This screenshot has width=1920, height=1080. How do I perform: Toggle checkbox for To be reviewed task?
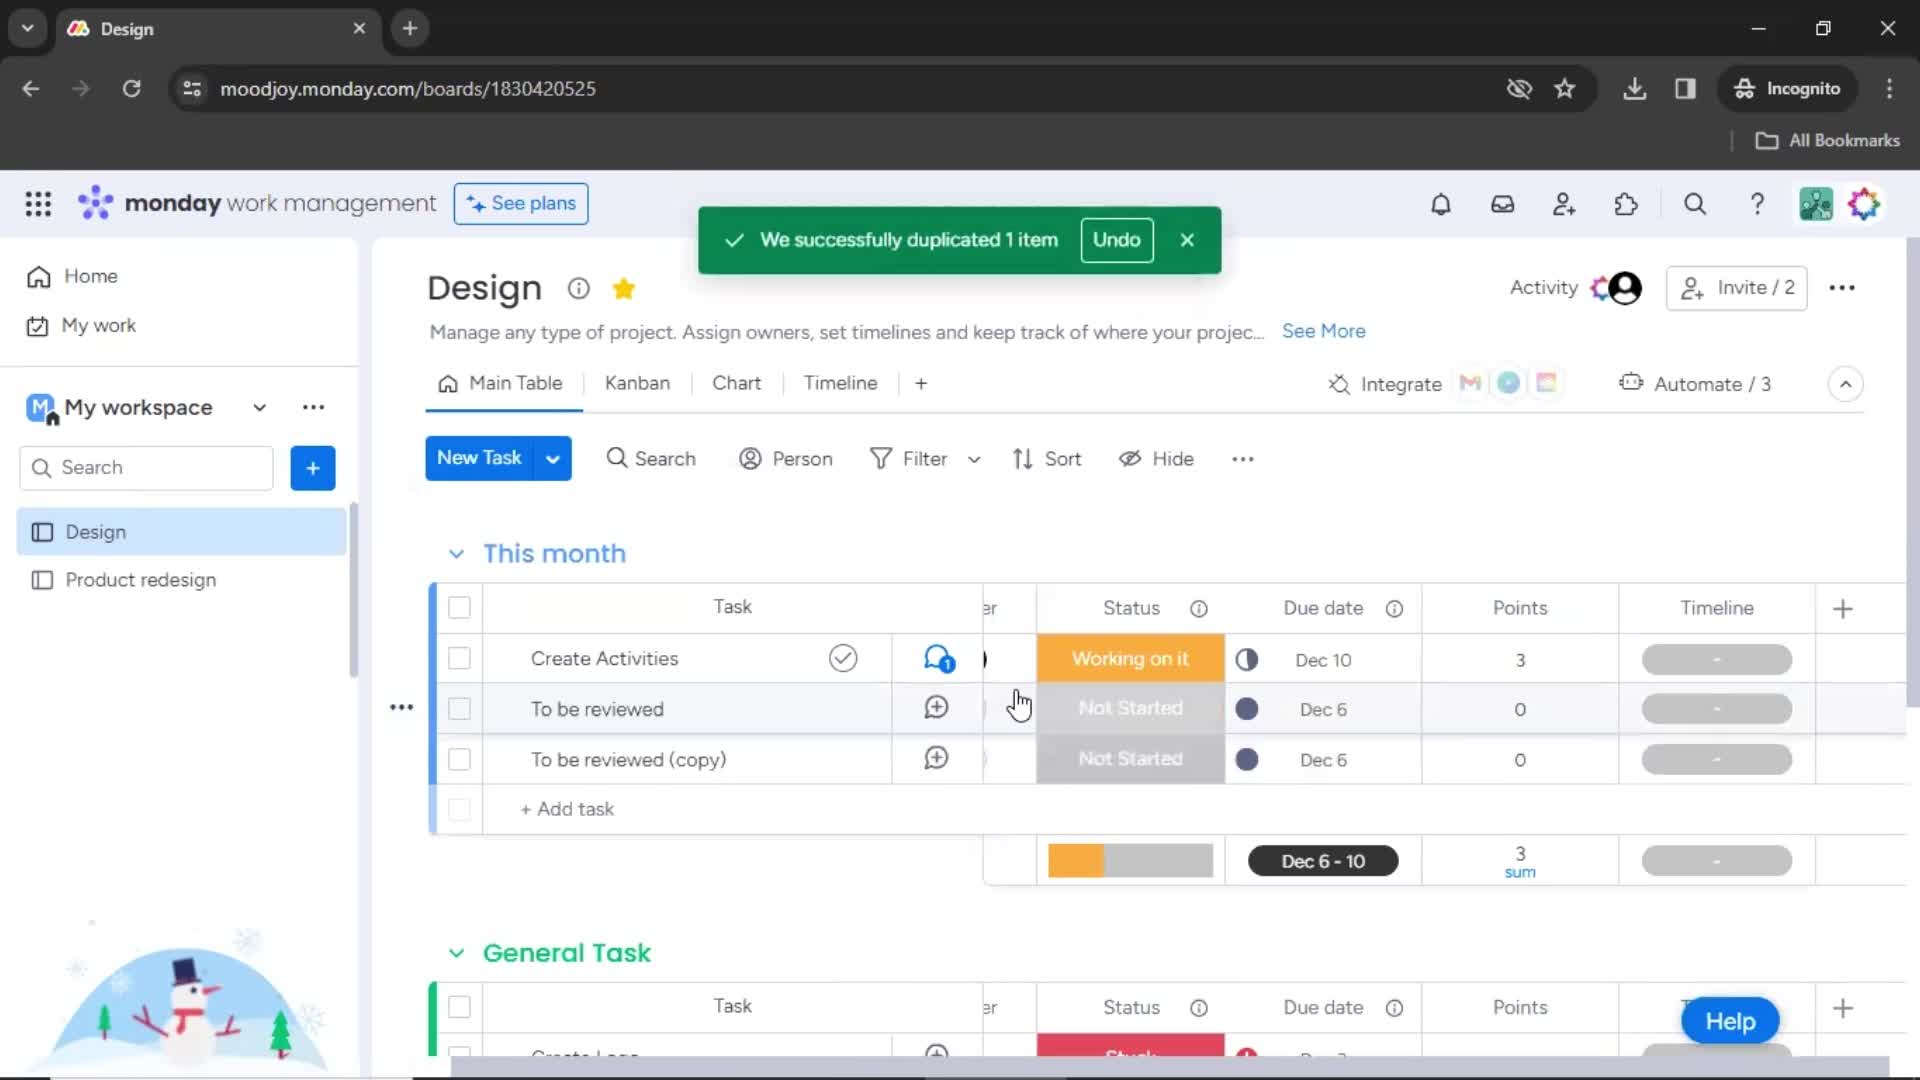pos(459,708)
